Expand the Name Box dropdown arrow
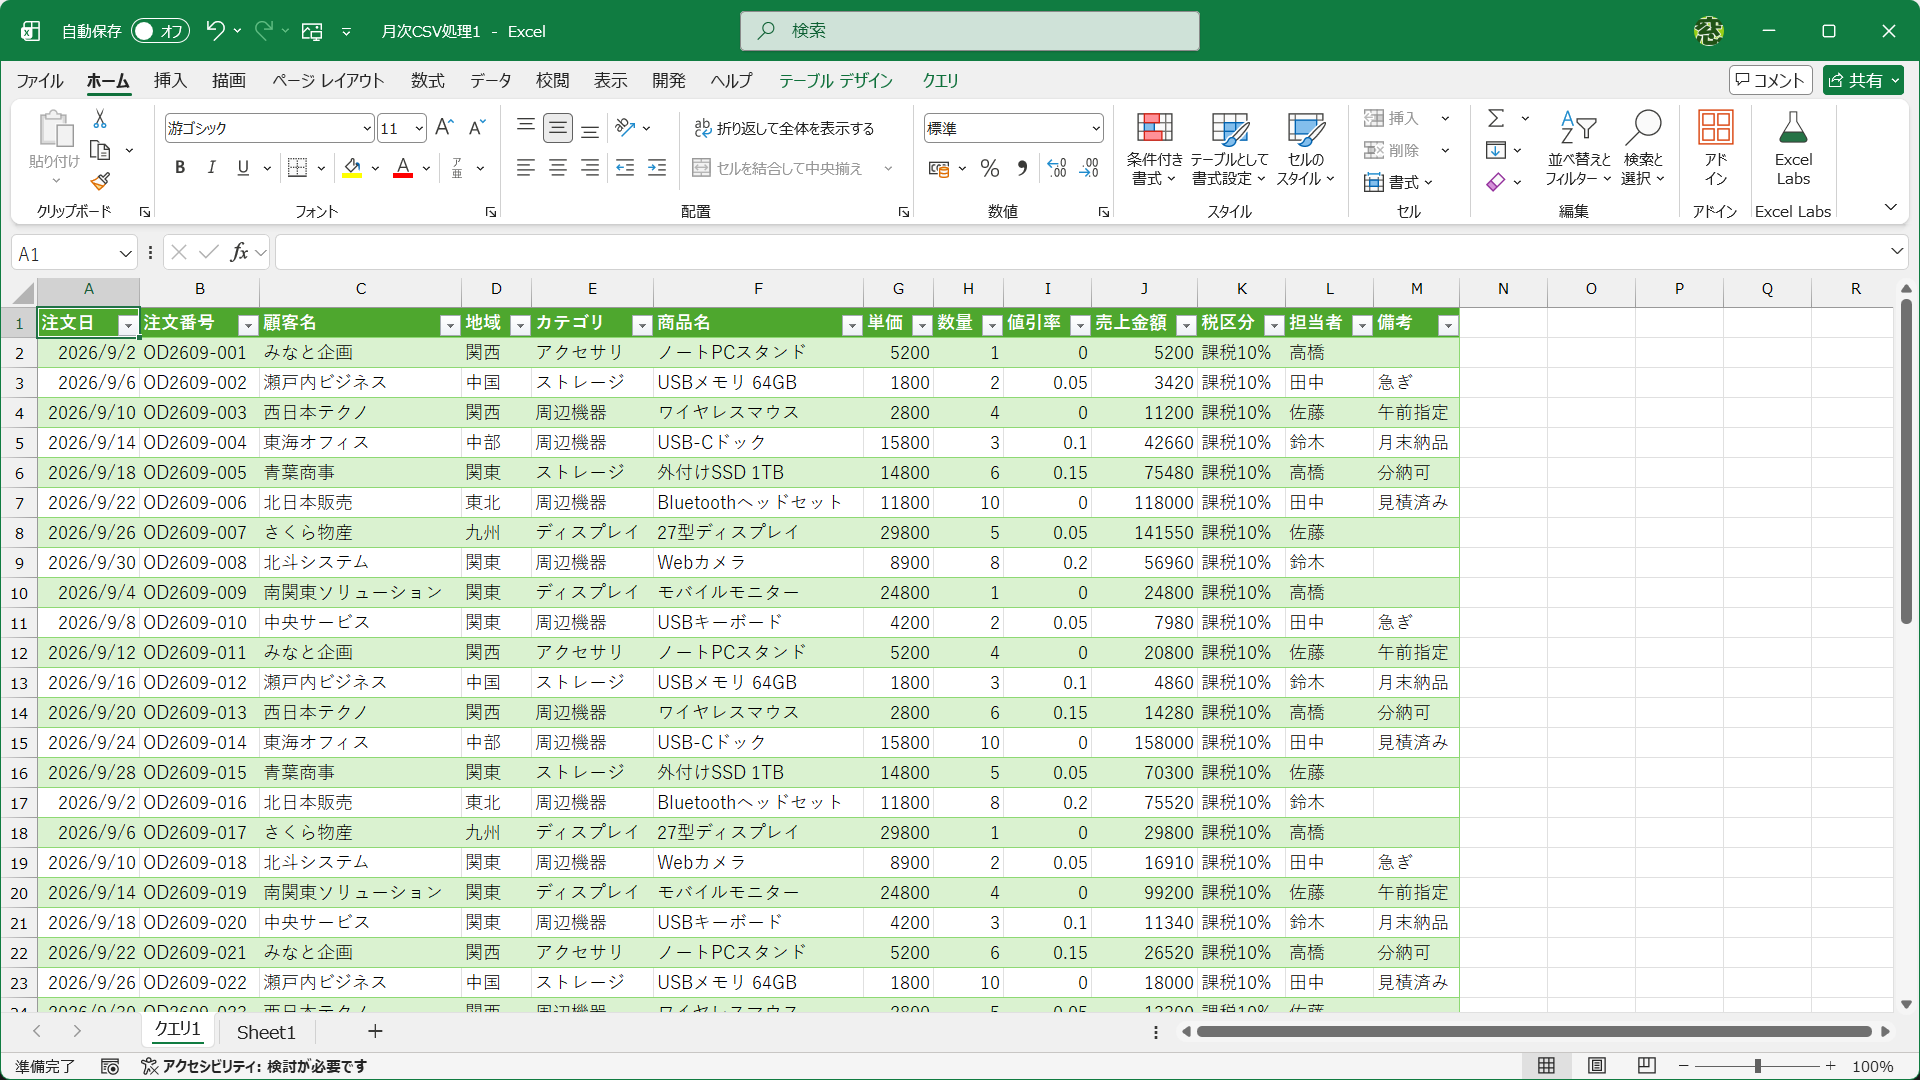 [x=125, y=254]
